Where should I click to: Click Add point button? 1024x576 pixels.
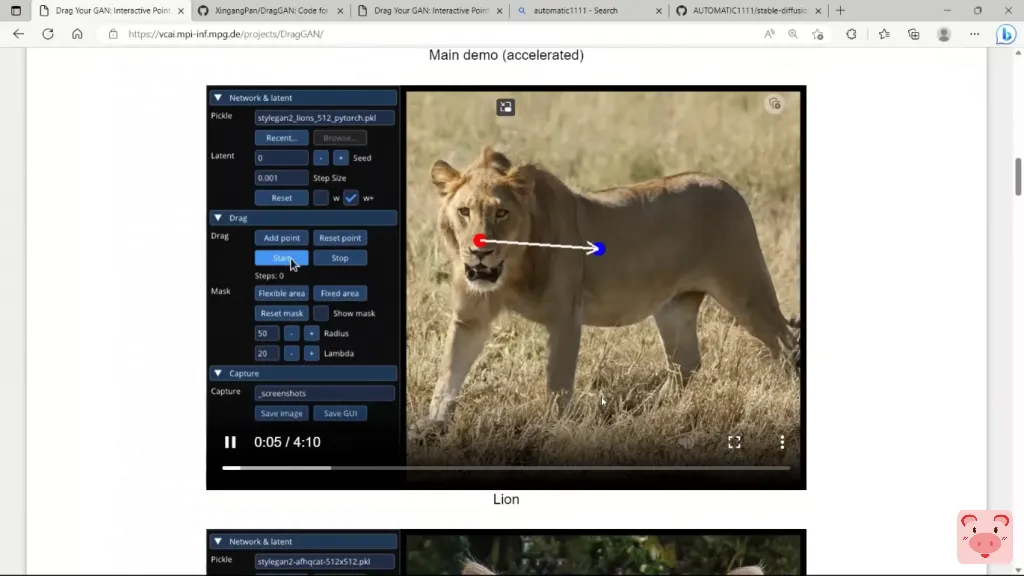click(281, 238)
